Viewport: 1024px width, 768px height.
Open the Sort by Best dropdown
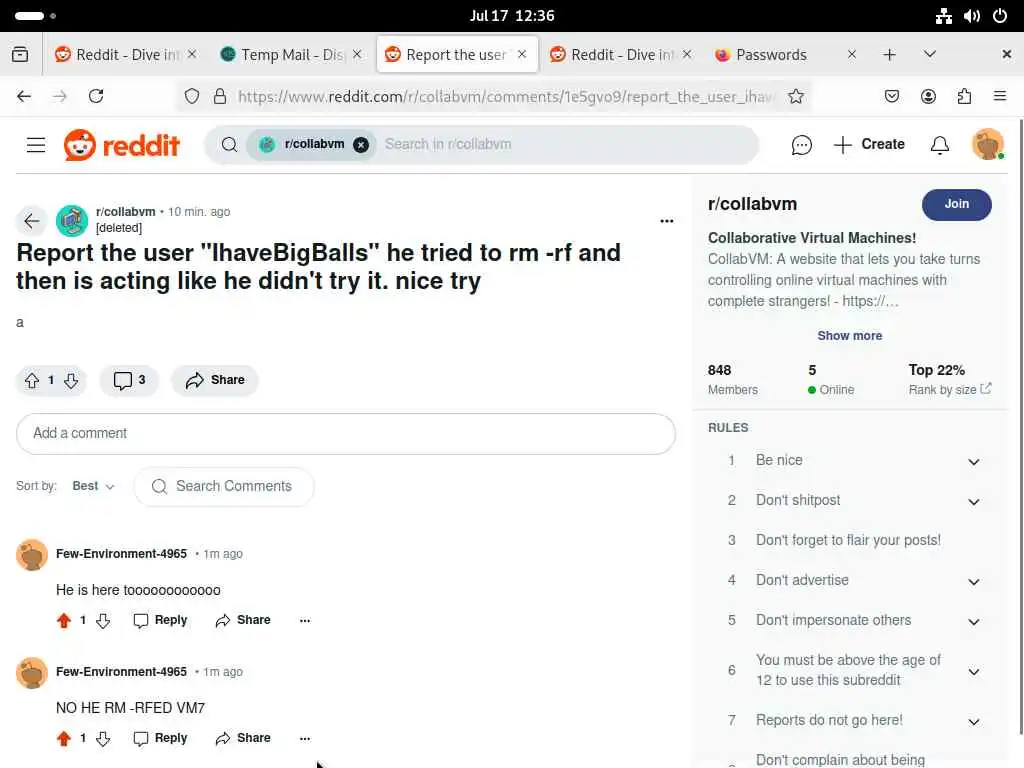(x=93, y=486)
